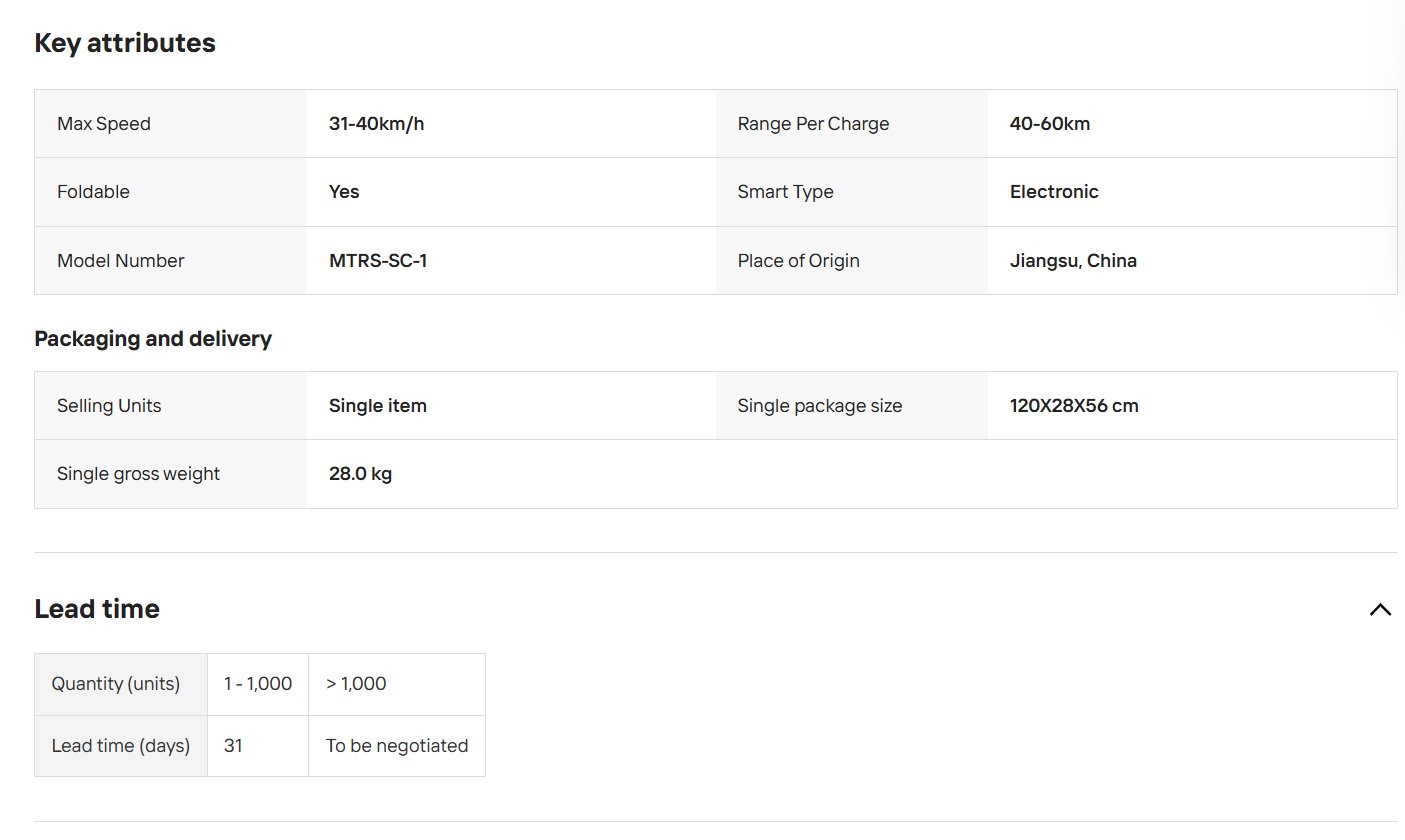Click the Key attributes heading
Viewport: 1405px width, 840px height.
125,43
